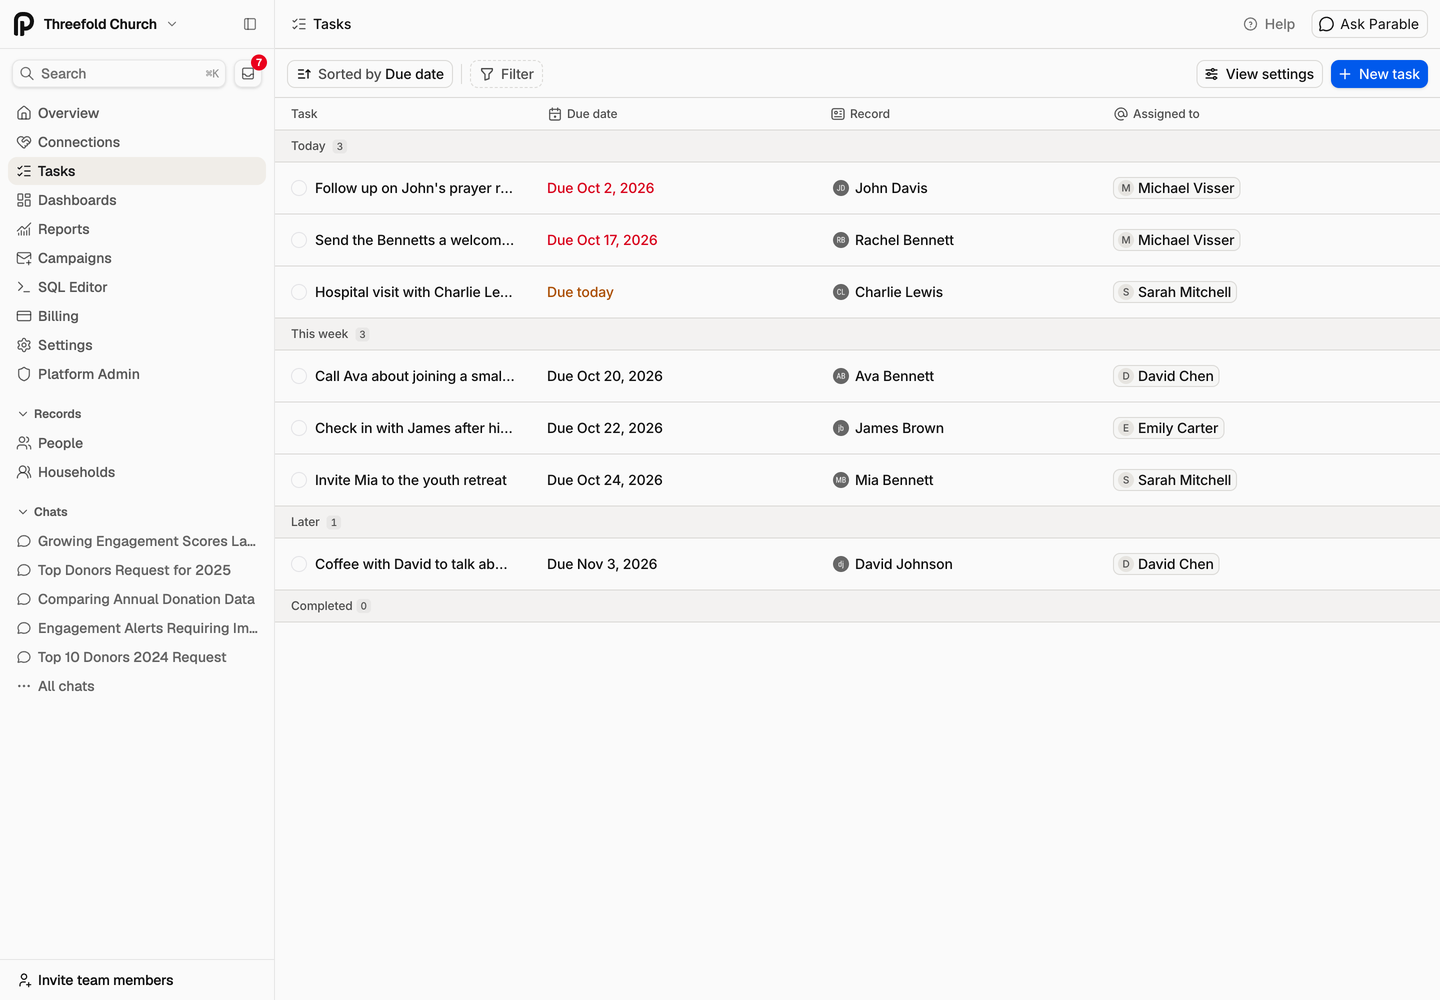Image resolution: width=1440 pixels, height=1000 pixels.
Task: Open the Help link
Action: coord(1269,24)
